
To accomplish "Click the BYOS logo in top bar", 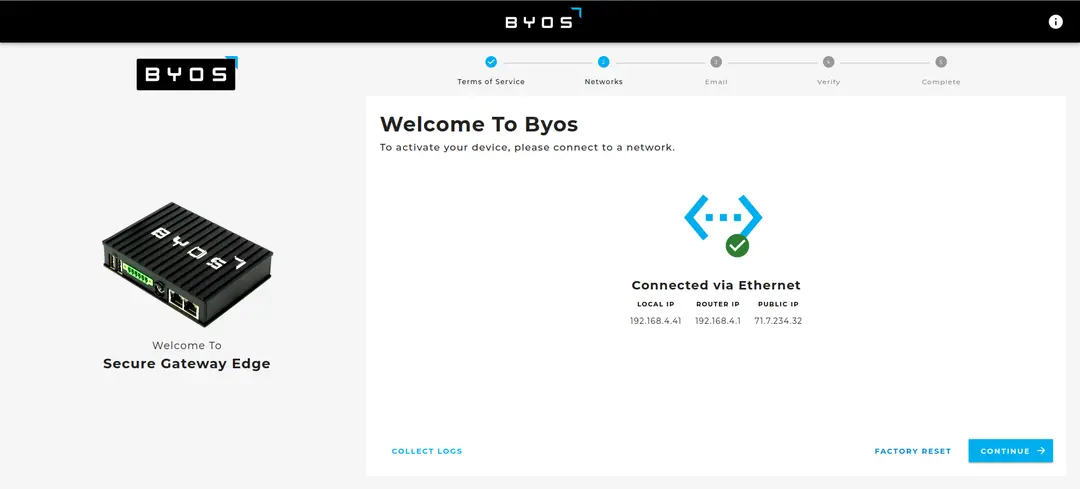I will click(x=543, y=19).
